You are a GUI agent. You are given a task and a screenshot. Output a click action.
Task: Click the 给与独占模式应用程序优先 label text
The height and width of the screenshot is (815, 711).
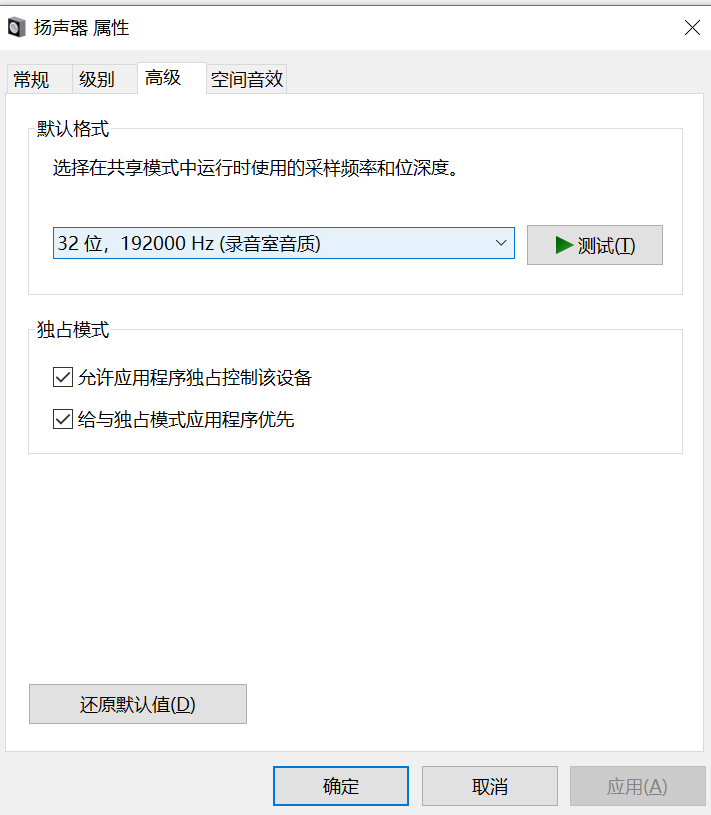(186, 419)
